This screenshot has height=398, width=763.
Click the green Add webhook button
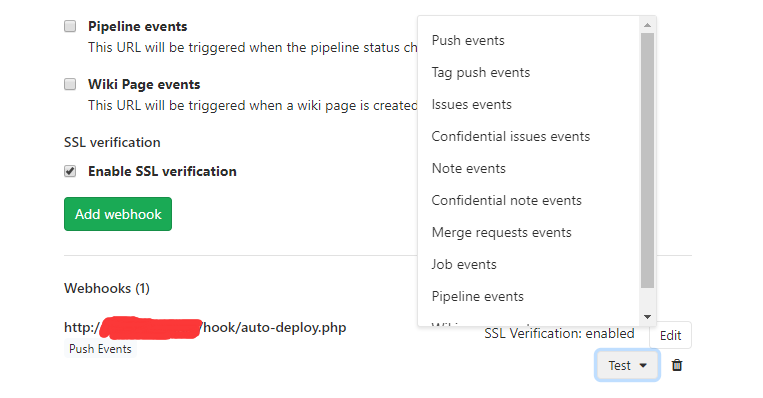(118, 214)
